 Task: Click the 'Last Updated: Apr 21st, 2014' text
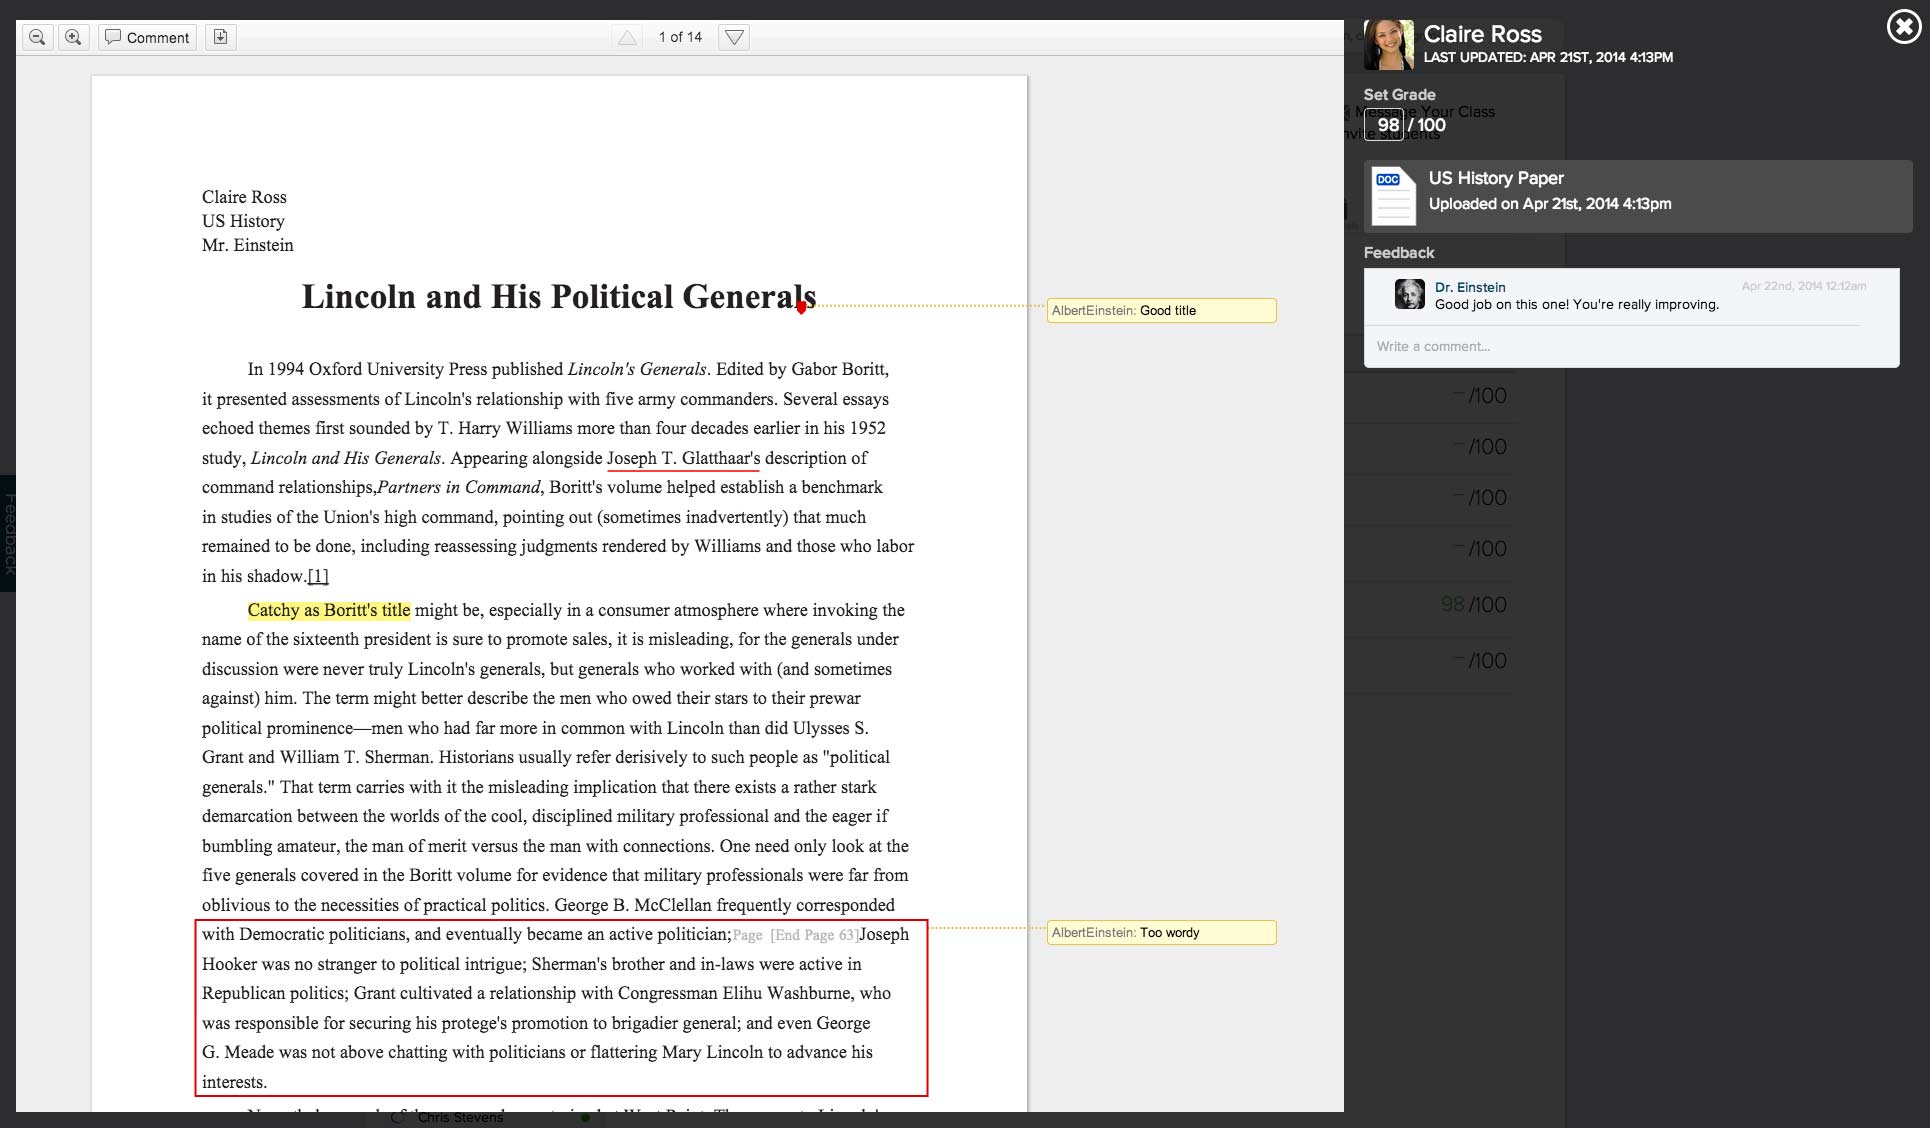point(1548,57)
